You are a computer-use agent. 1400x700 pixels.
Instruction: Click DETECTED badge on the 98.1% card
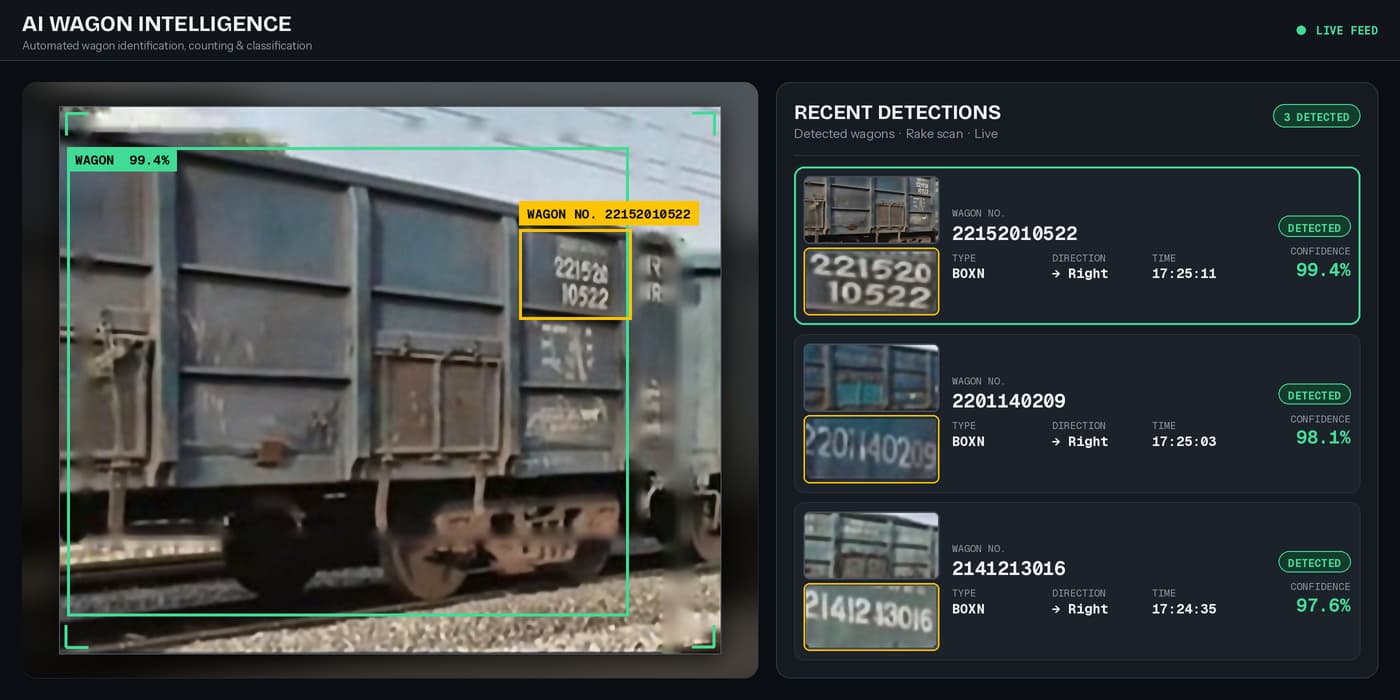pos(1314,395)
